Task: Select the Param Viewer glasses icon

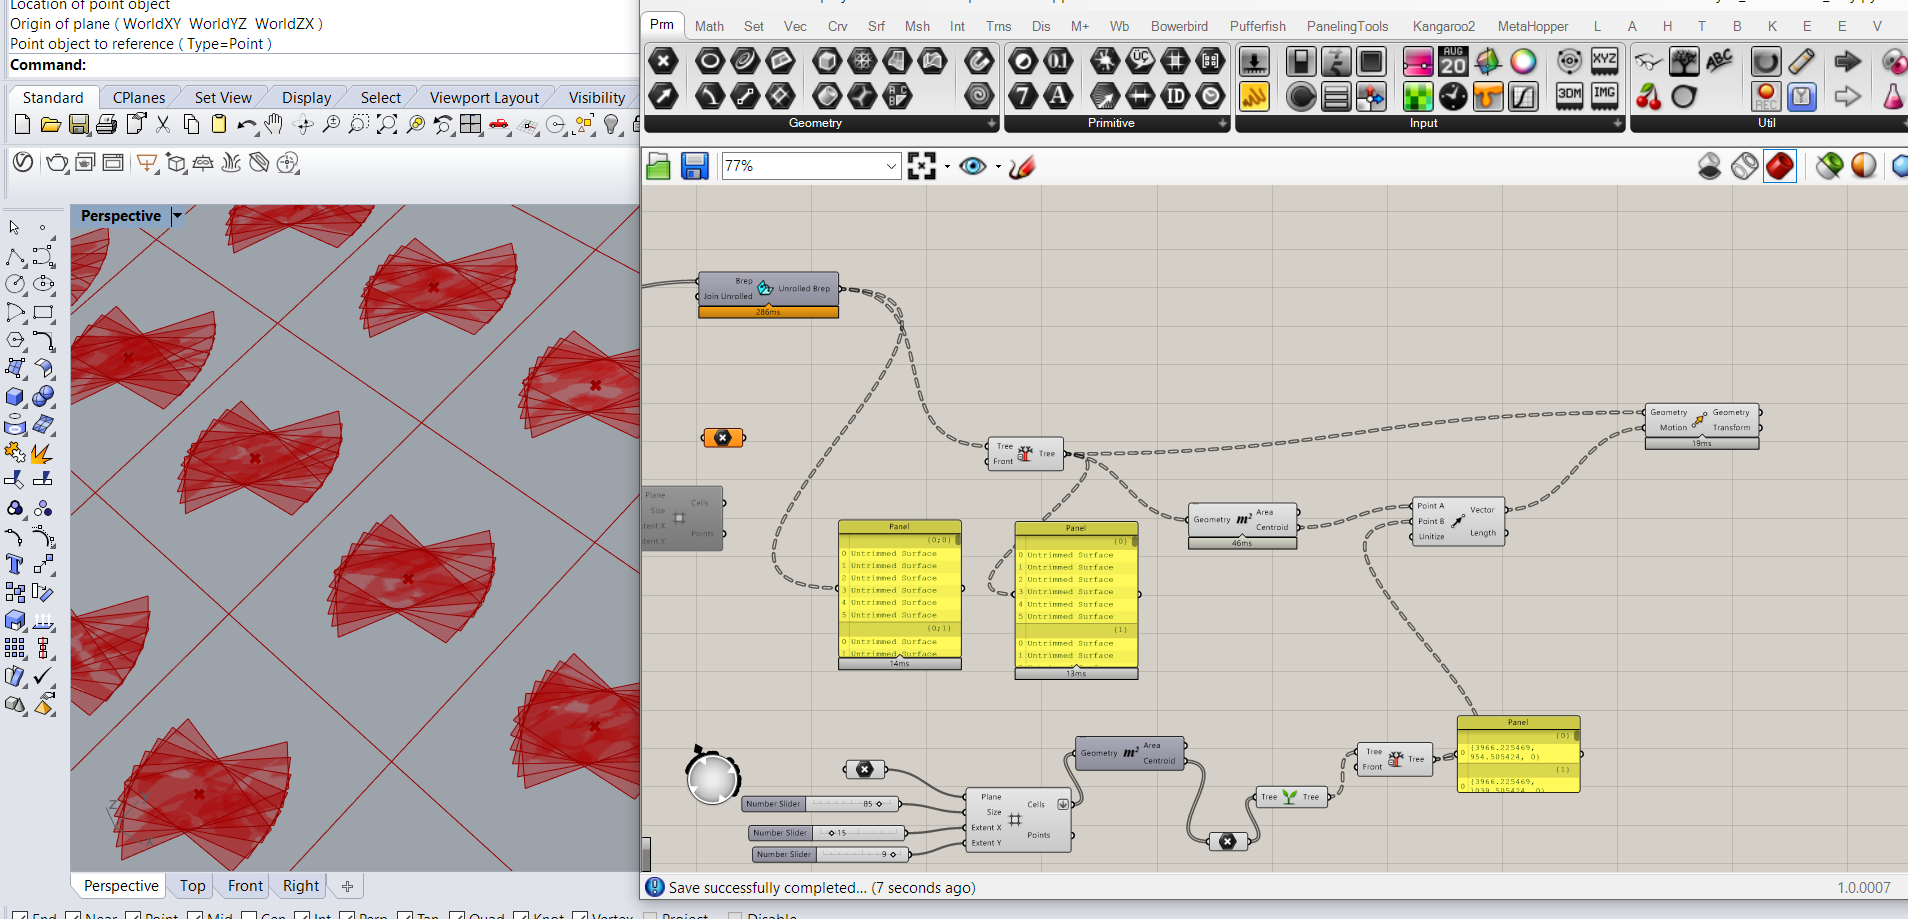Action: click(x=1649, y=61)
